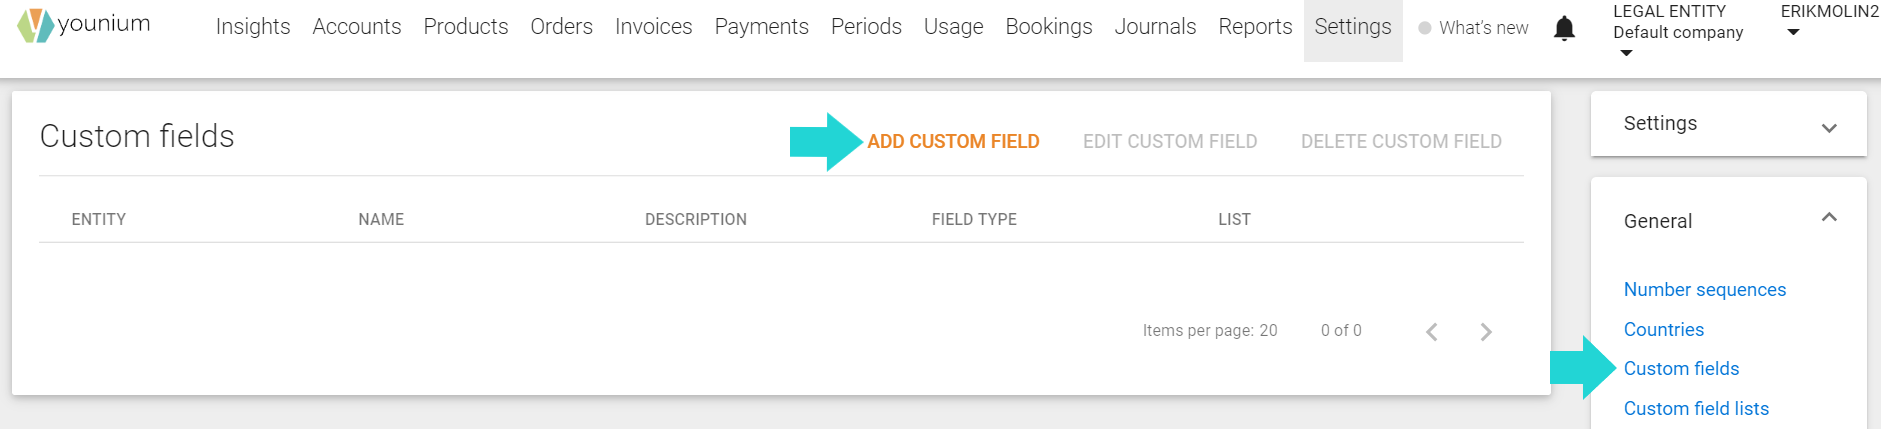Sort by Field Type column header

pyautogui.click(x=974, y=220)
